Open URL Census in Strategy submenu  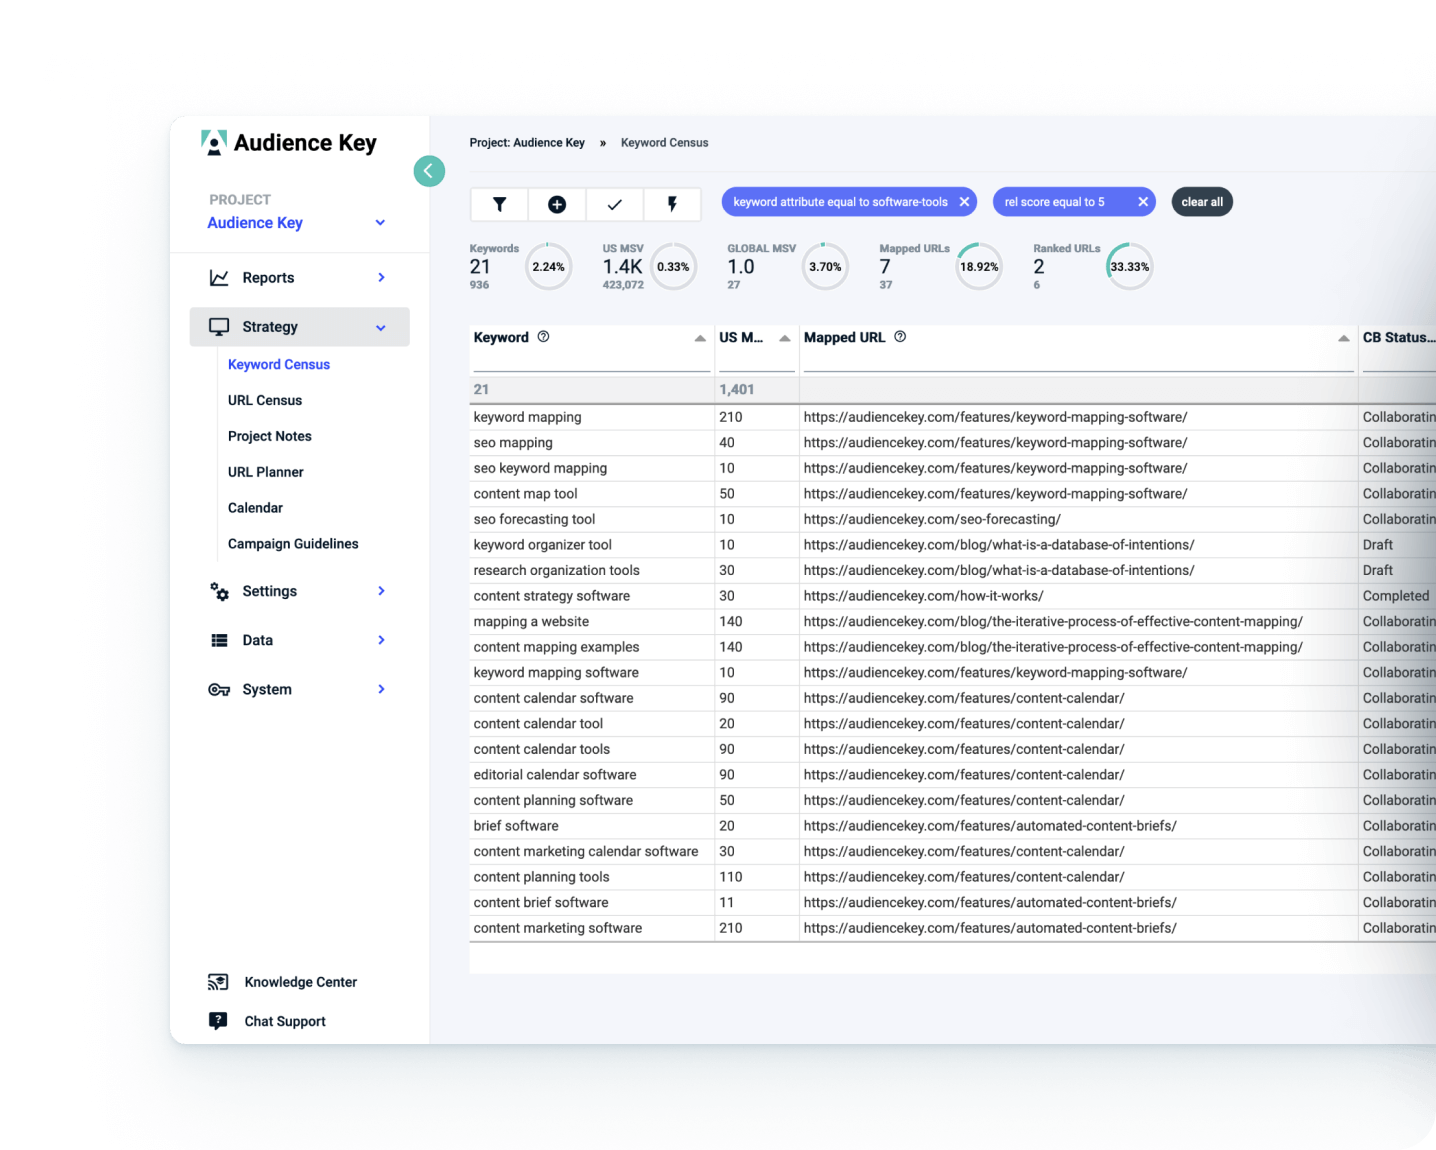pyautogui.click(x=264, y=400)
